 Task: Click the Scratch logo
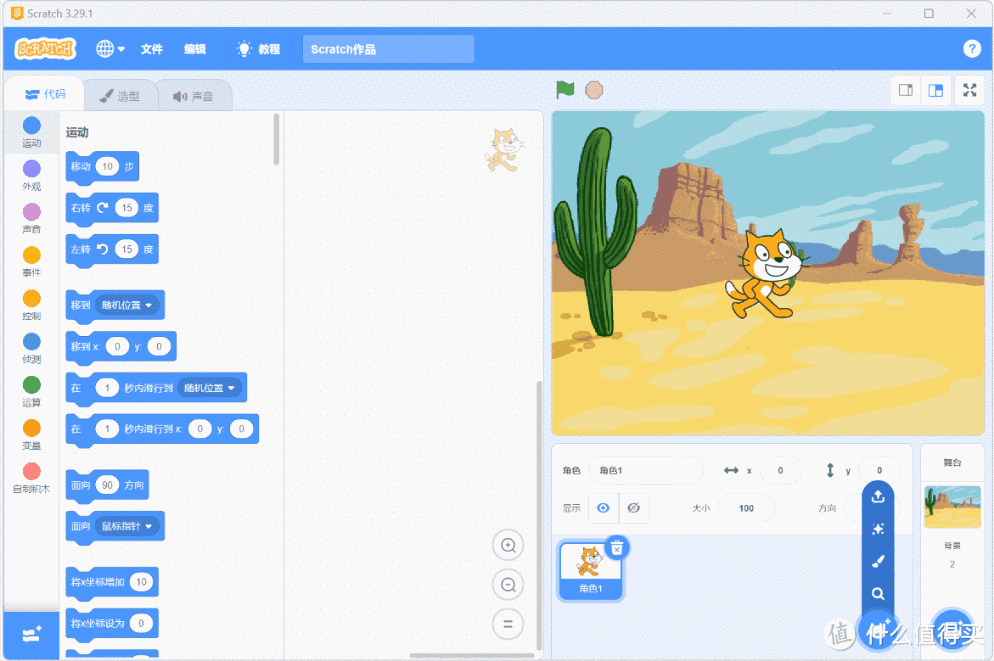click(x=45, y=49)
